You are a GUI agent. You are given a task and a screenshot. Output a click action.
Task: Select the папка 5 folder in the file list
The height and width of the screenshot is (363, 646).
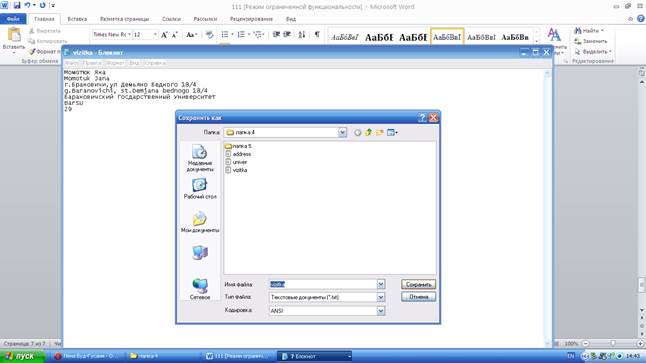coord(238,146)
